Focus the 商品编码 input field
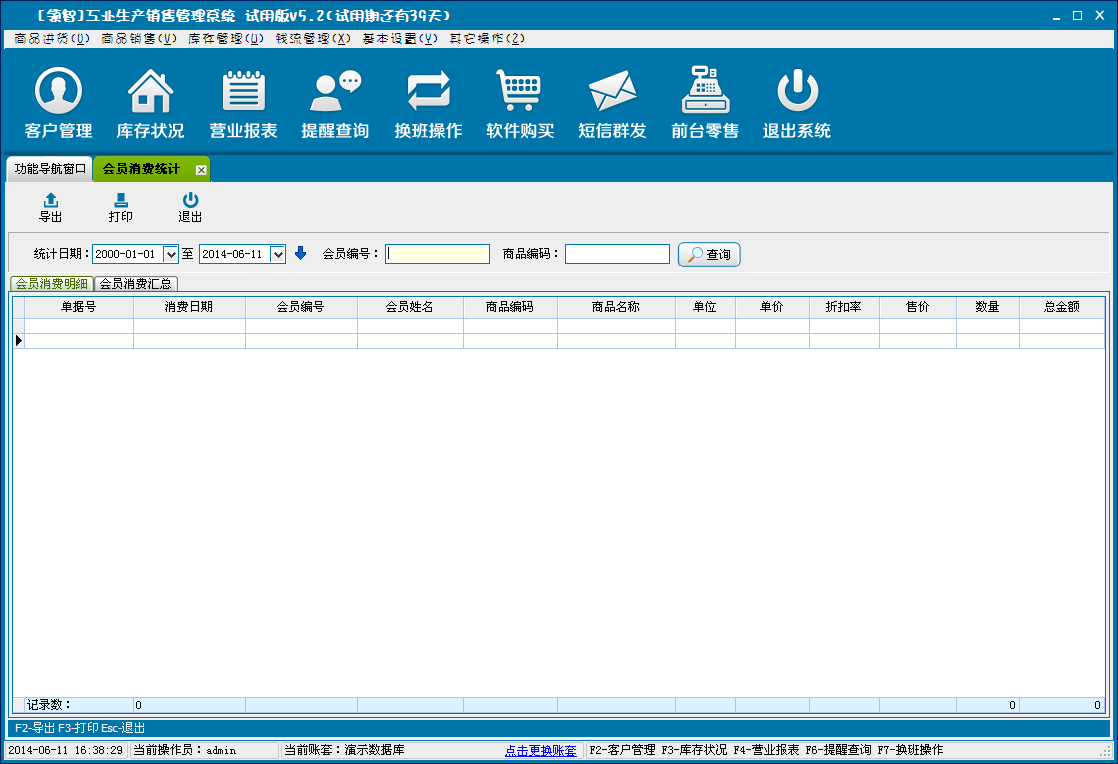 coord(617,254)
